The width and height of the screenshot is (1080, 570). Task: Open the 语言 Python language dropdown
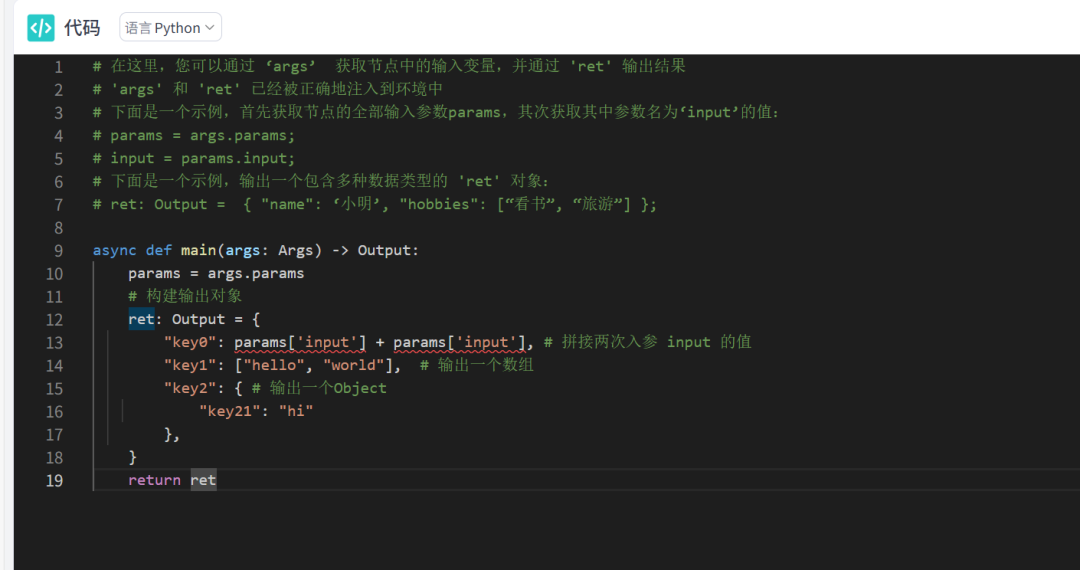tap(170, 28)
